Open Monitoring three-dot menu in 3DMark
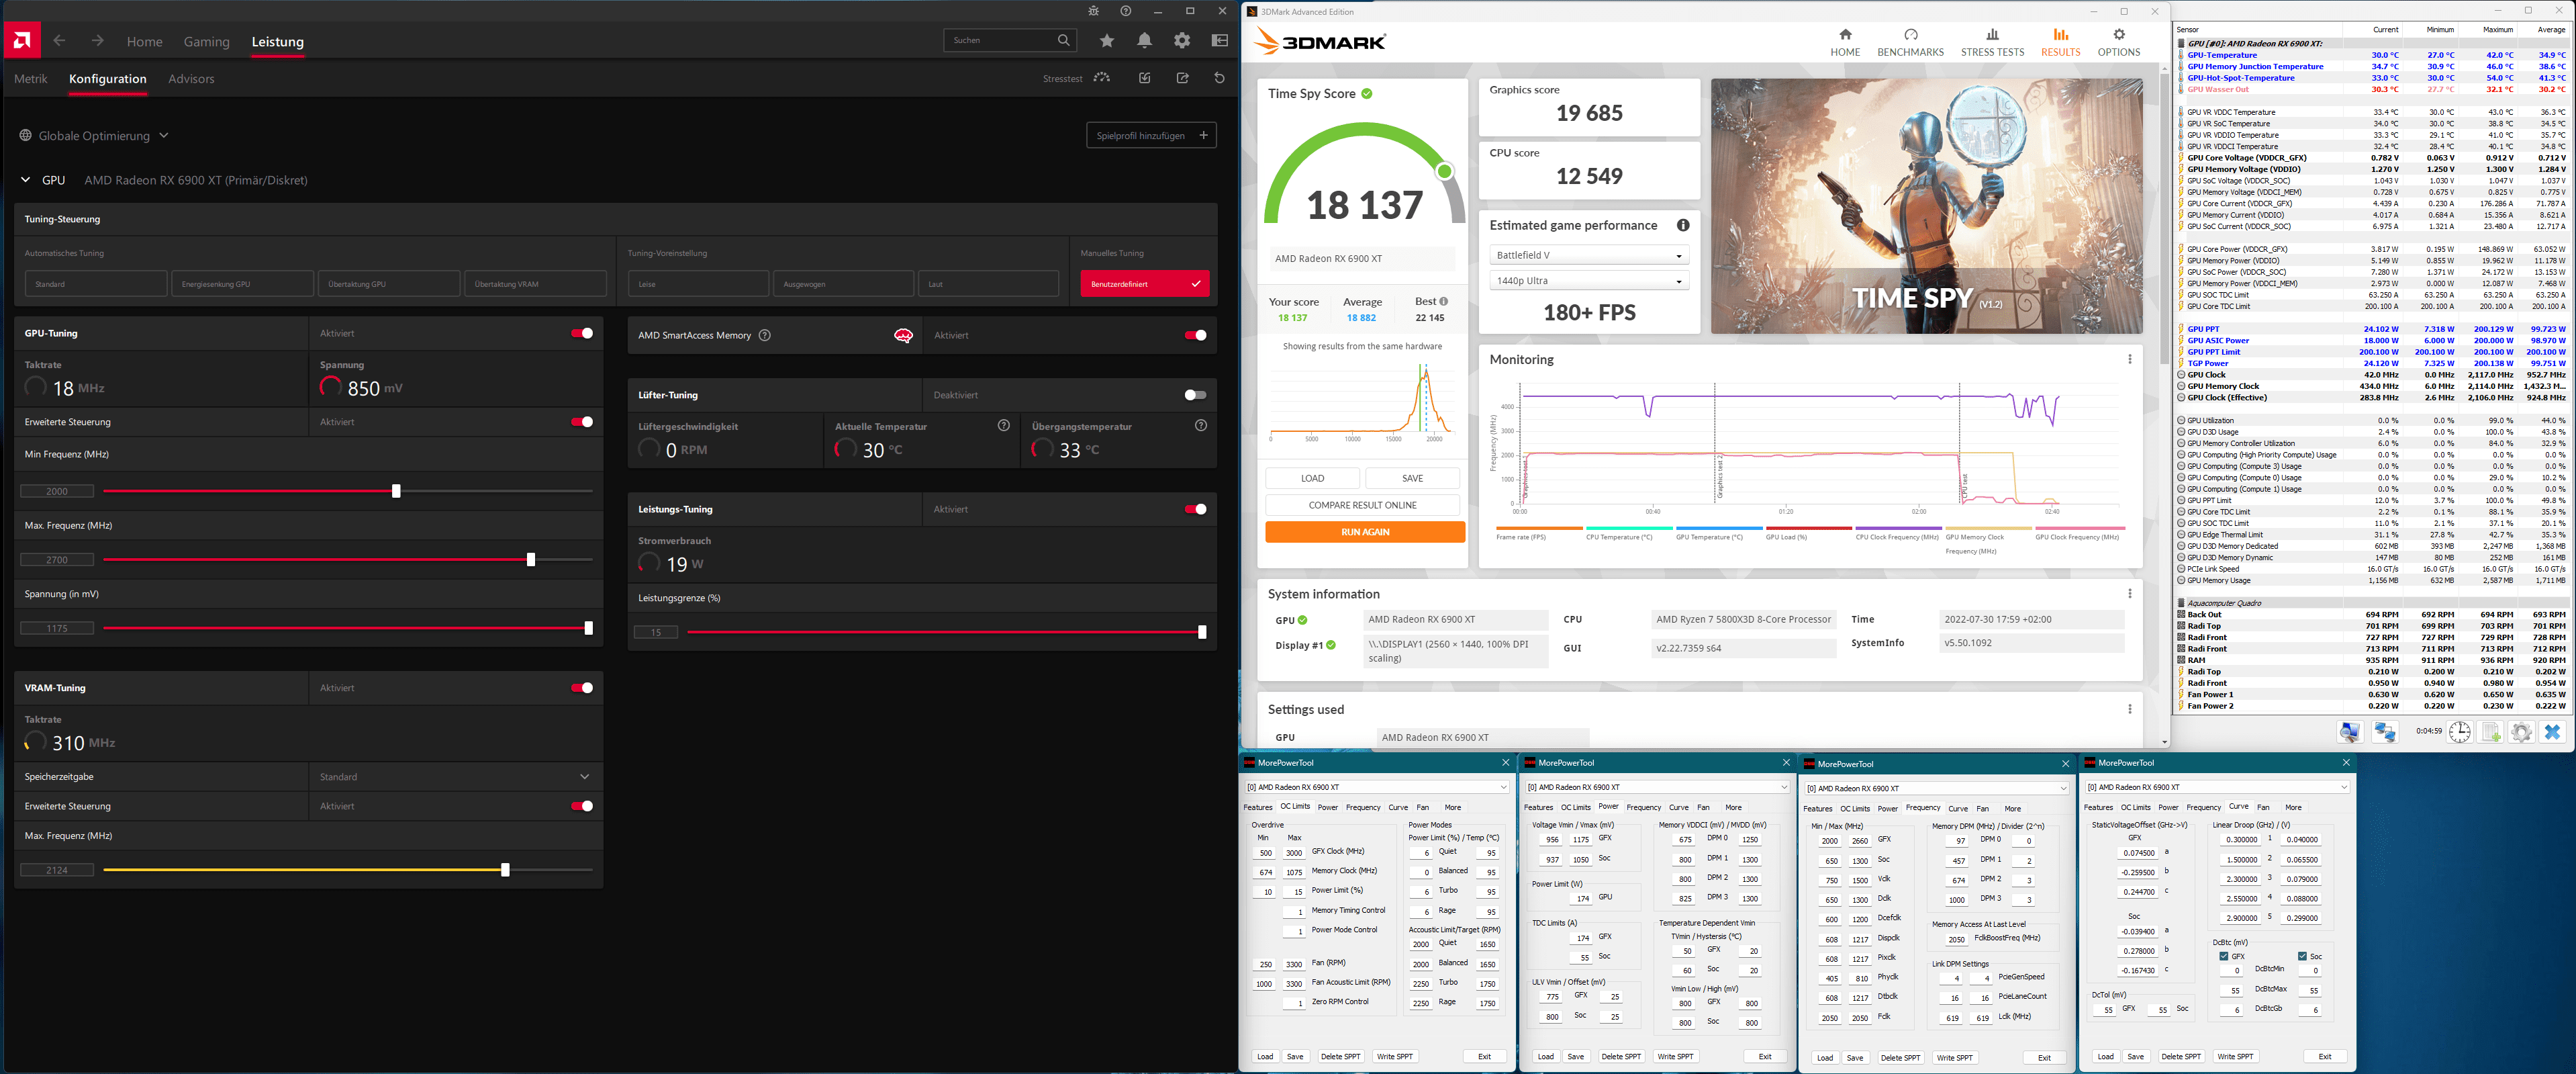This screenshot has width=2576, height=1074. pyautogui.click(x=2129, y=359)
